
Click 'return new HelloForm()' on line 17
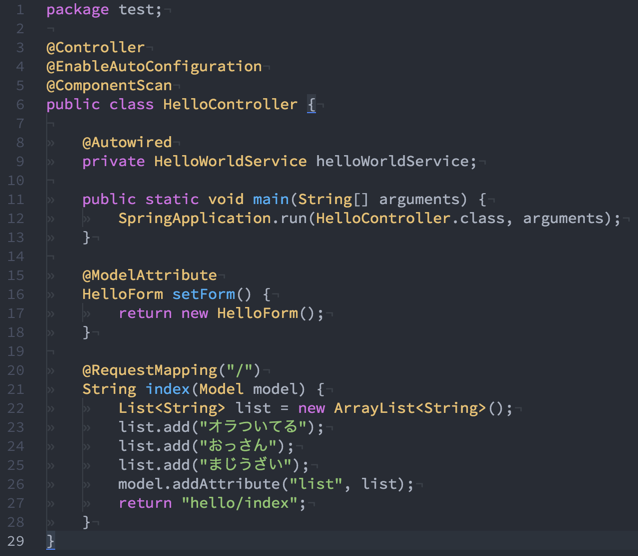pyautogui.click(x=216, y=313)
